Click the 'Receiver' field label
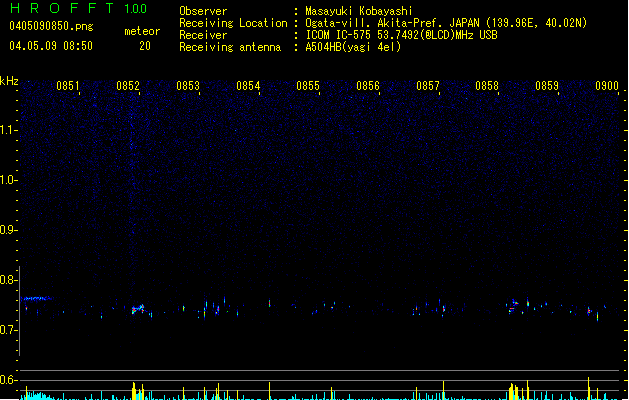The width and height of the screenshot is (629, 400). coord(203,35)
